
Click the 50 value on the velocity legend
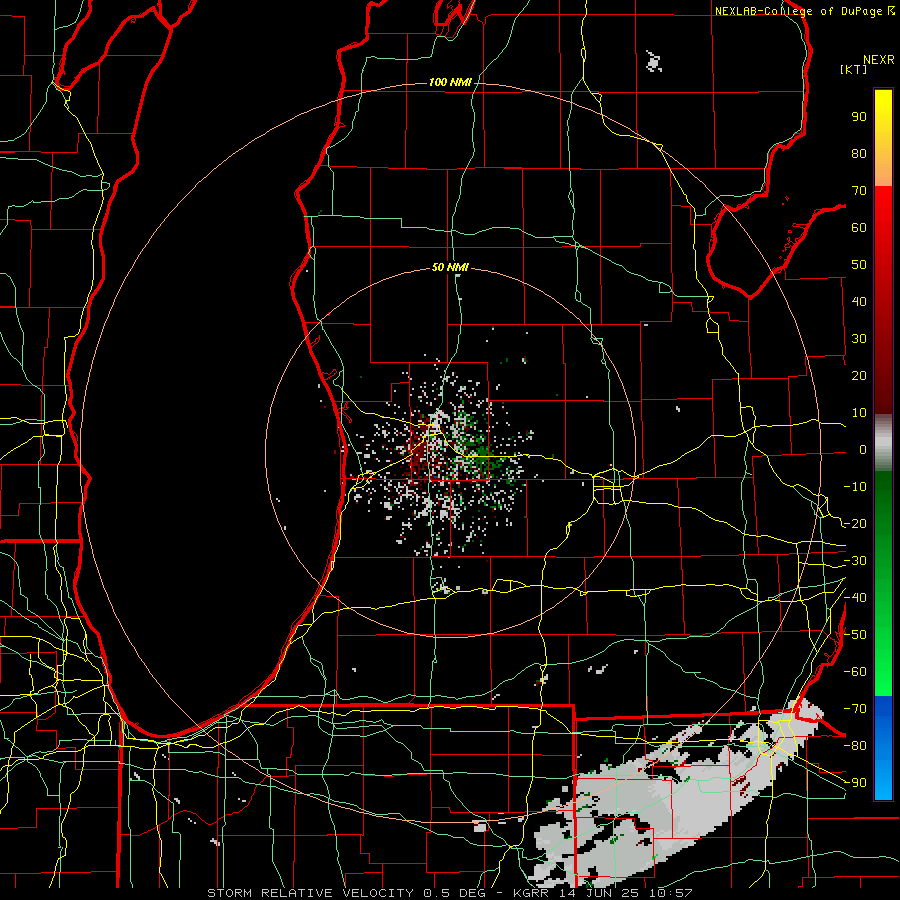pyautogui.click(x=859, y=265)
